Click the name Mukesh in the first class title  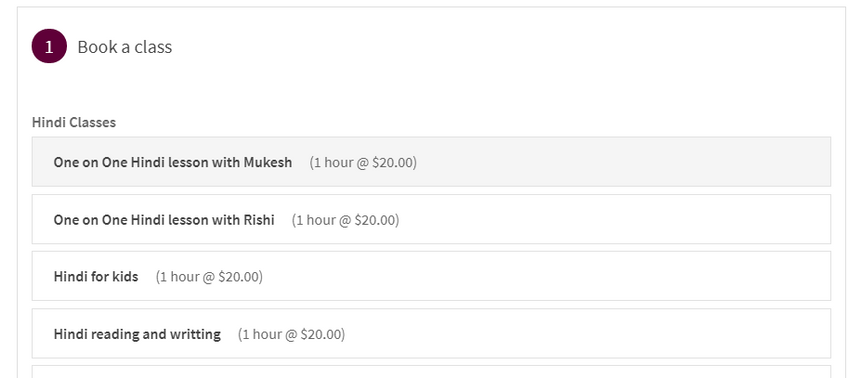[x=268, y=162]
